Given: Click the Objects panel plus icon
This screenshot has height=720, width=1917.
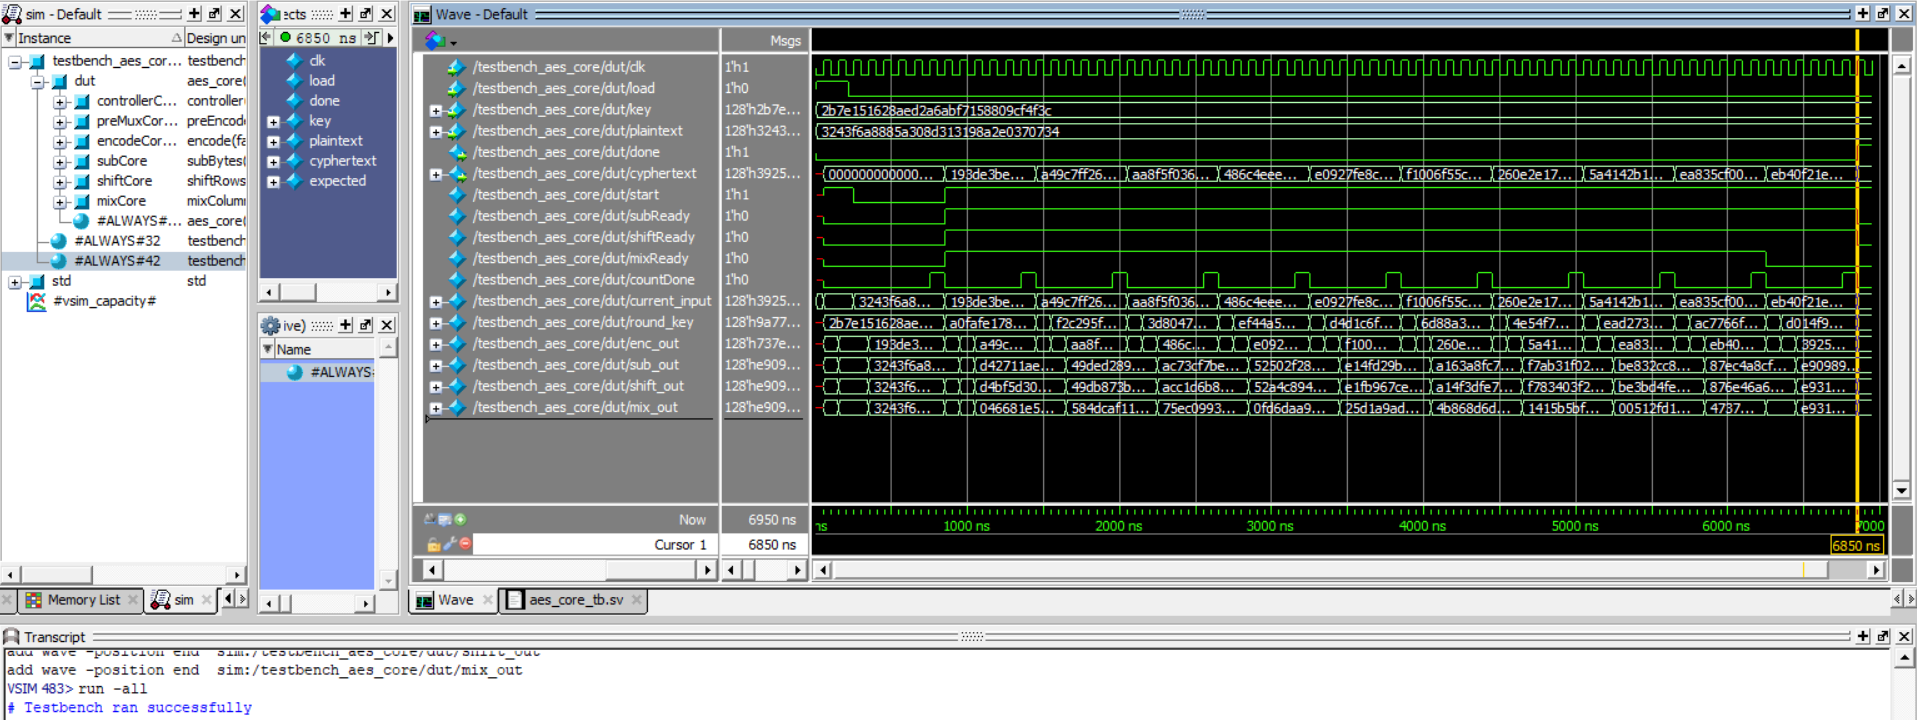Looking at the screenshot, I should (x=345, y=14).
